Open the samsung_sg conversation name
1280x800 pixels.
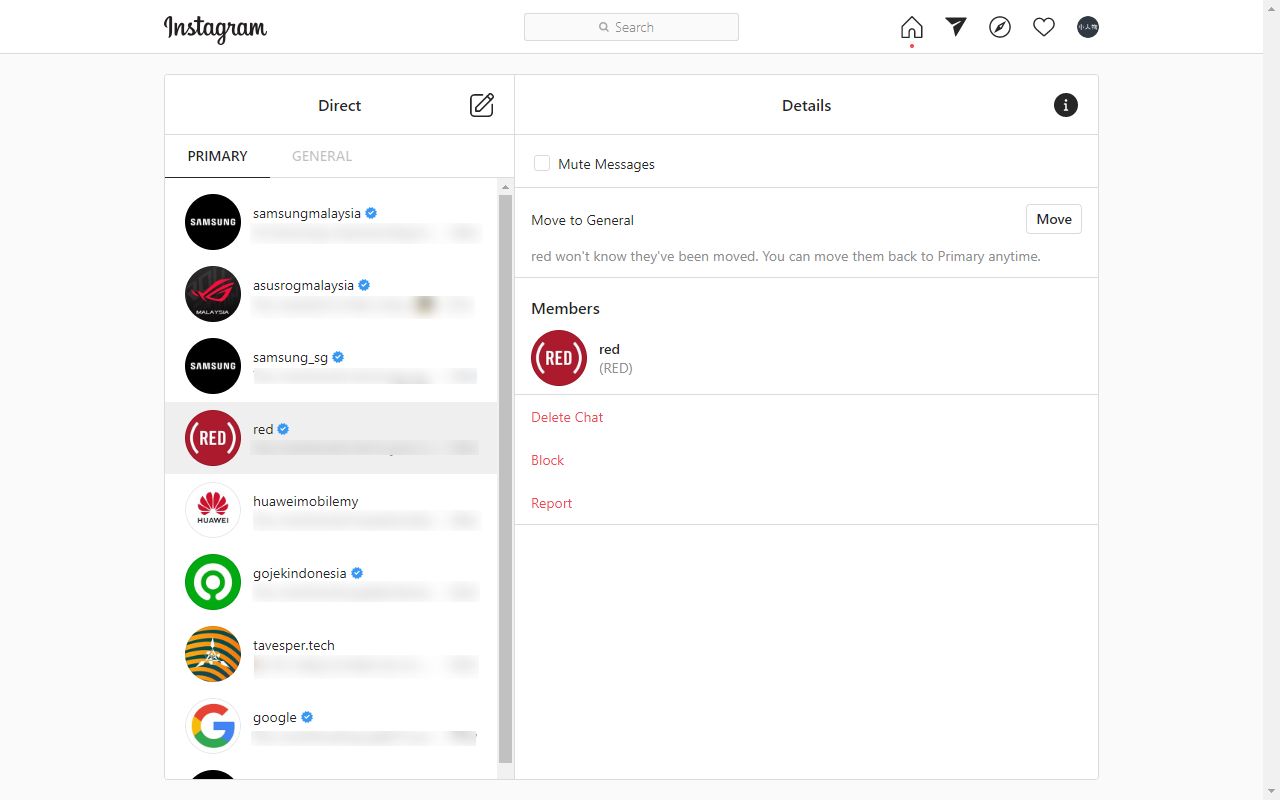(290, 357)
